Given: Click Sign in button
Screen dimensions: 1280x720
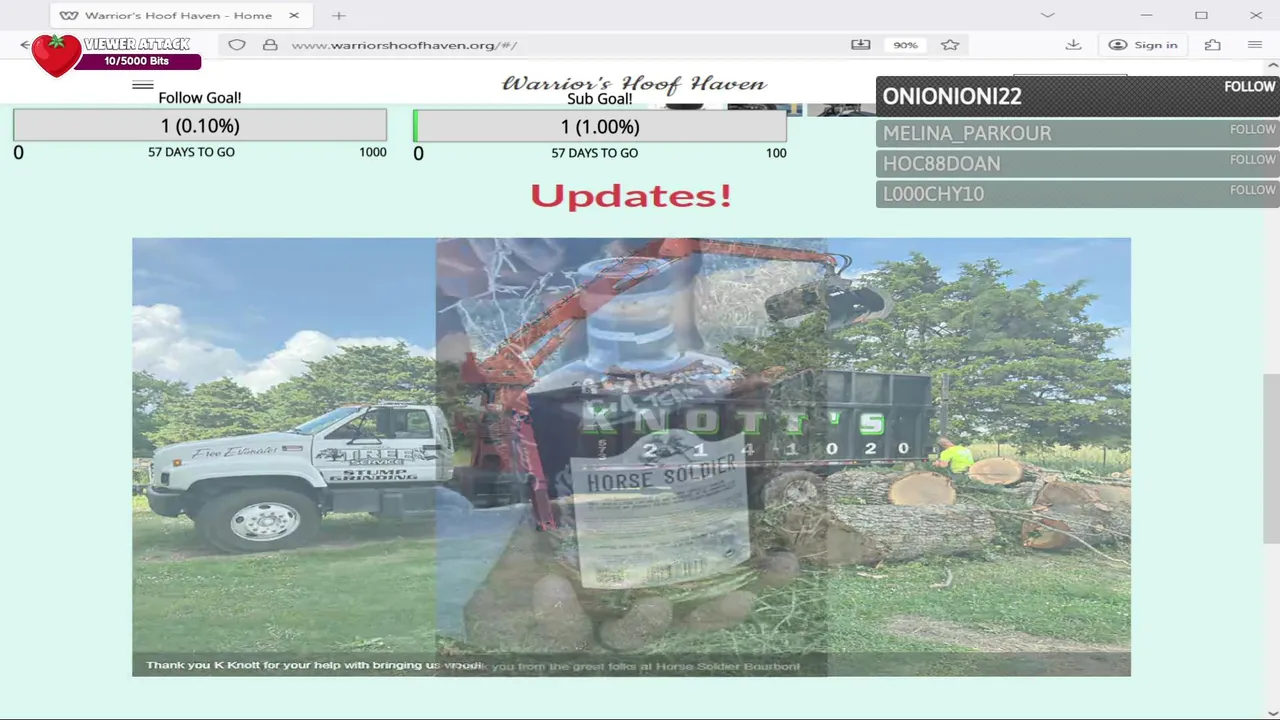Looking at the screenshot, I should point(1144,45).
